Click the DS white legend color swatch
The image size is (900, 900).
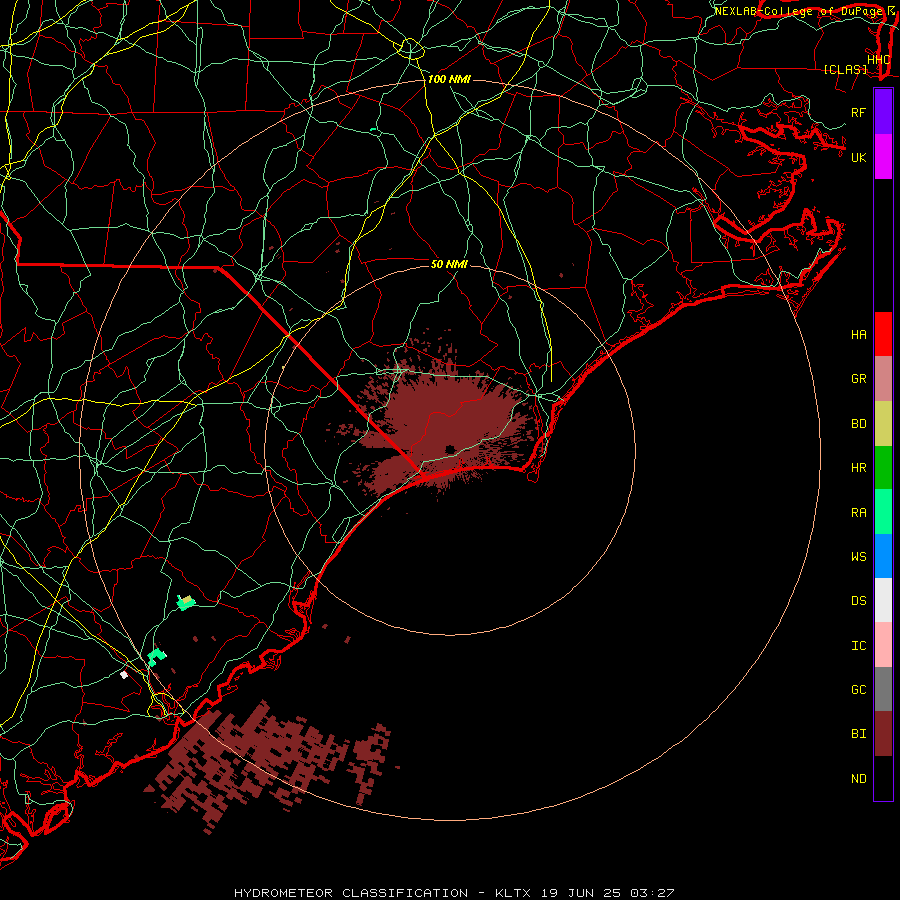883,600
